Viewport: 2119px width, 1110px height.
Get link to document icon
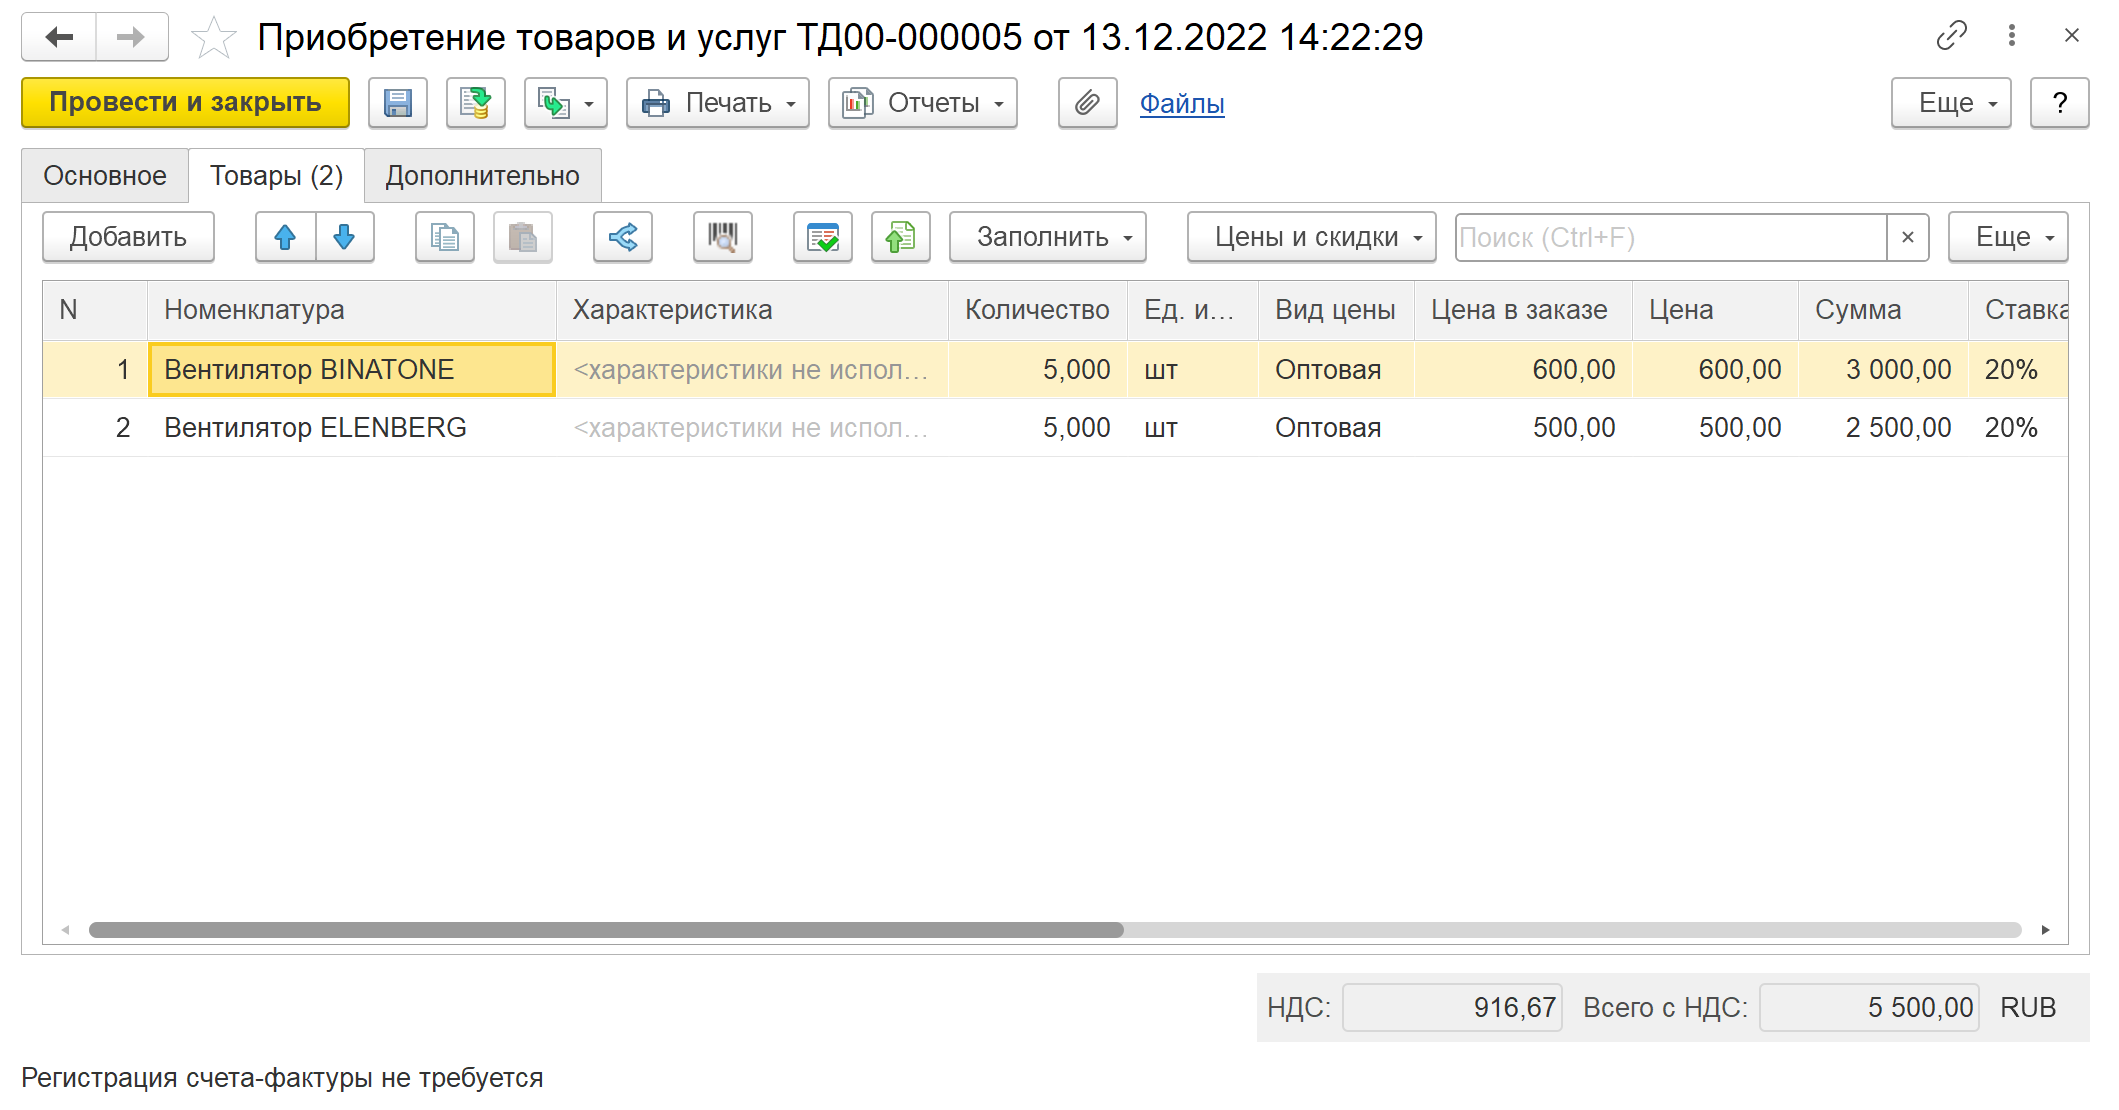pyautogui.click(x=1951, y=36)
